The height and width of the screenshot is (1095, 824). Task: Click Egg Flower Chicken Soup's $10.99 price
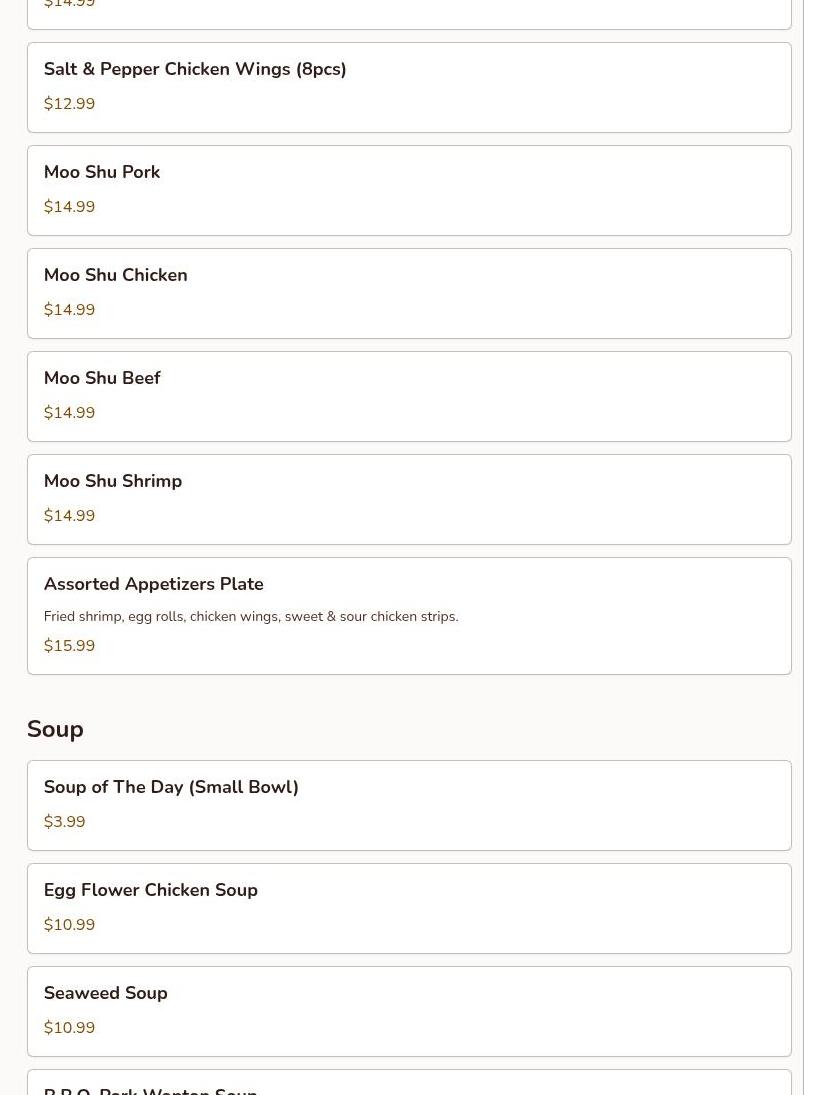click(x=69, y=925)
